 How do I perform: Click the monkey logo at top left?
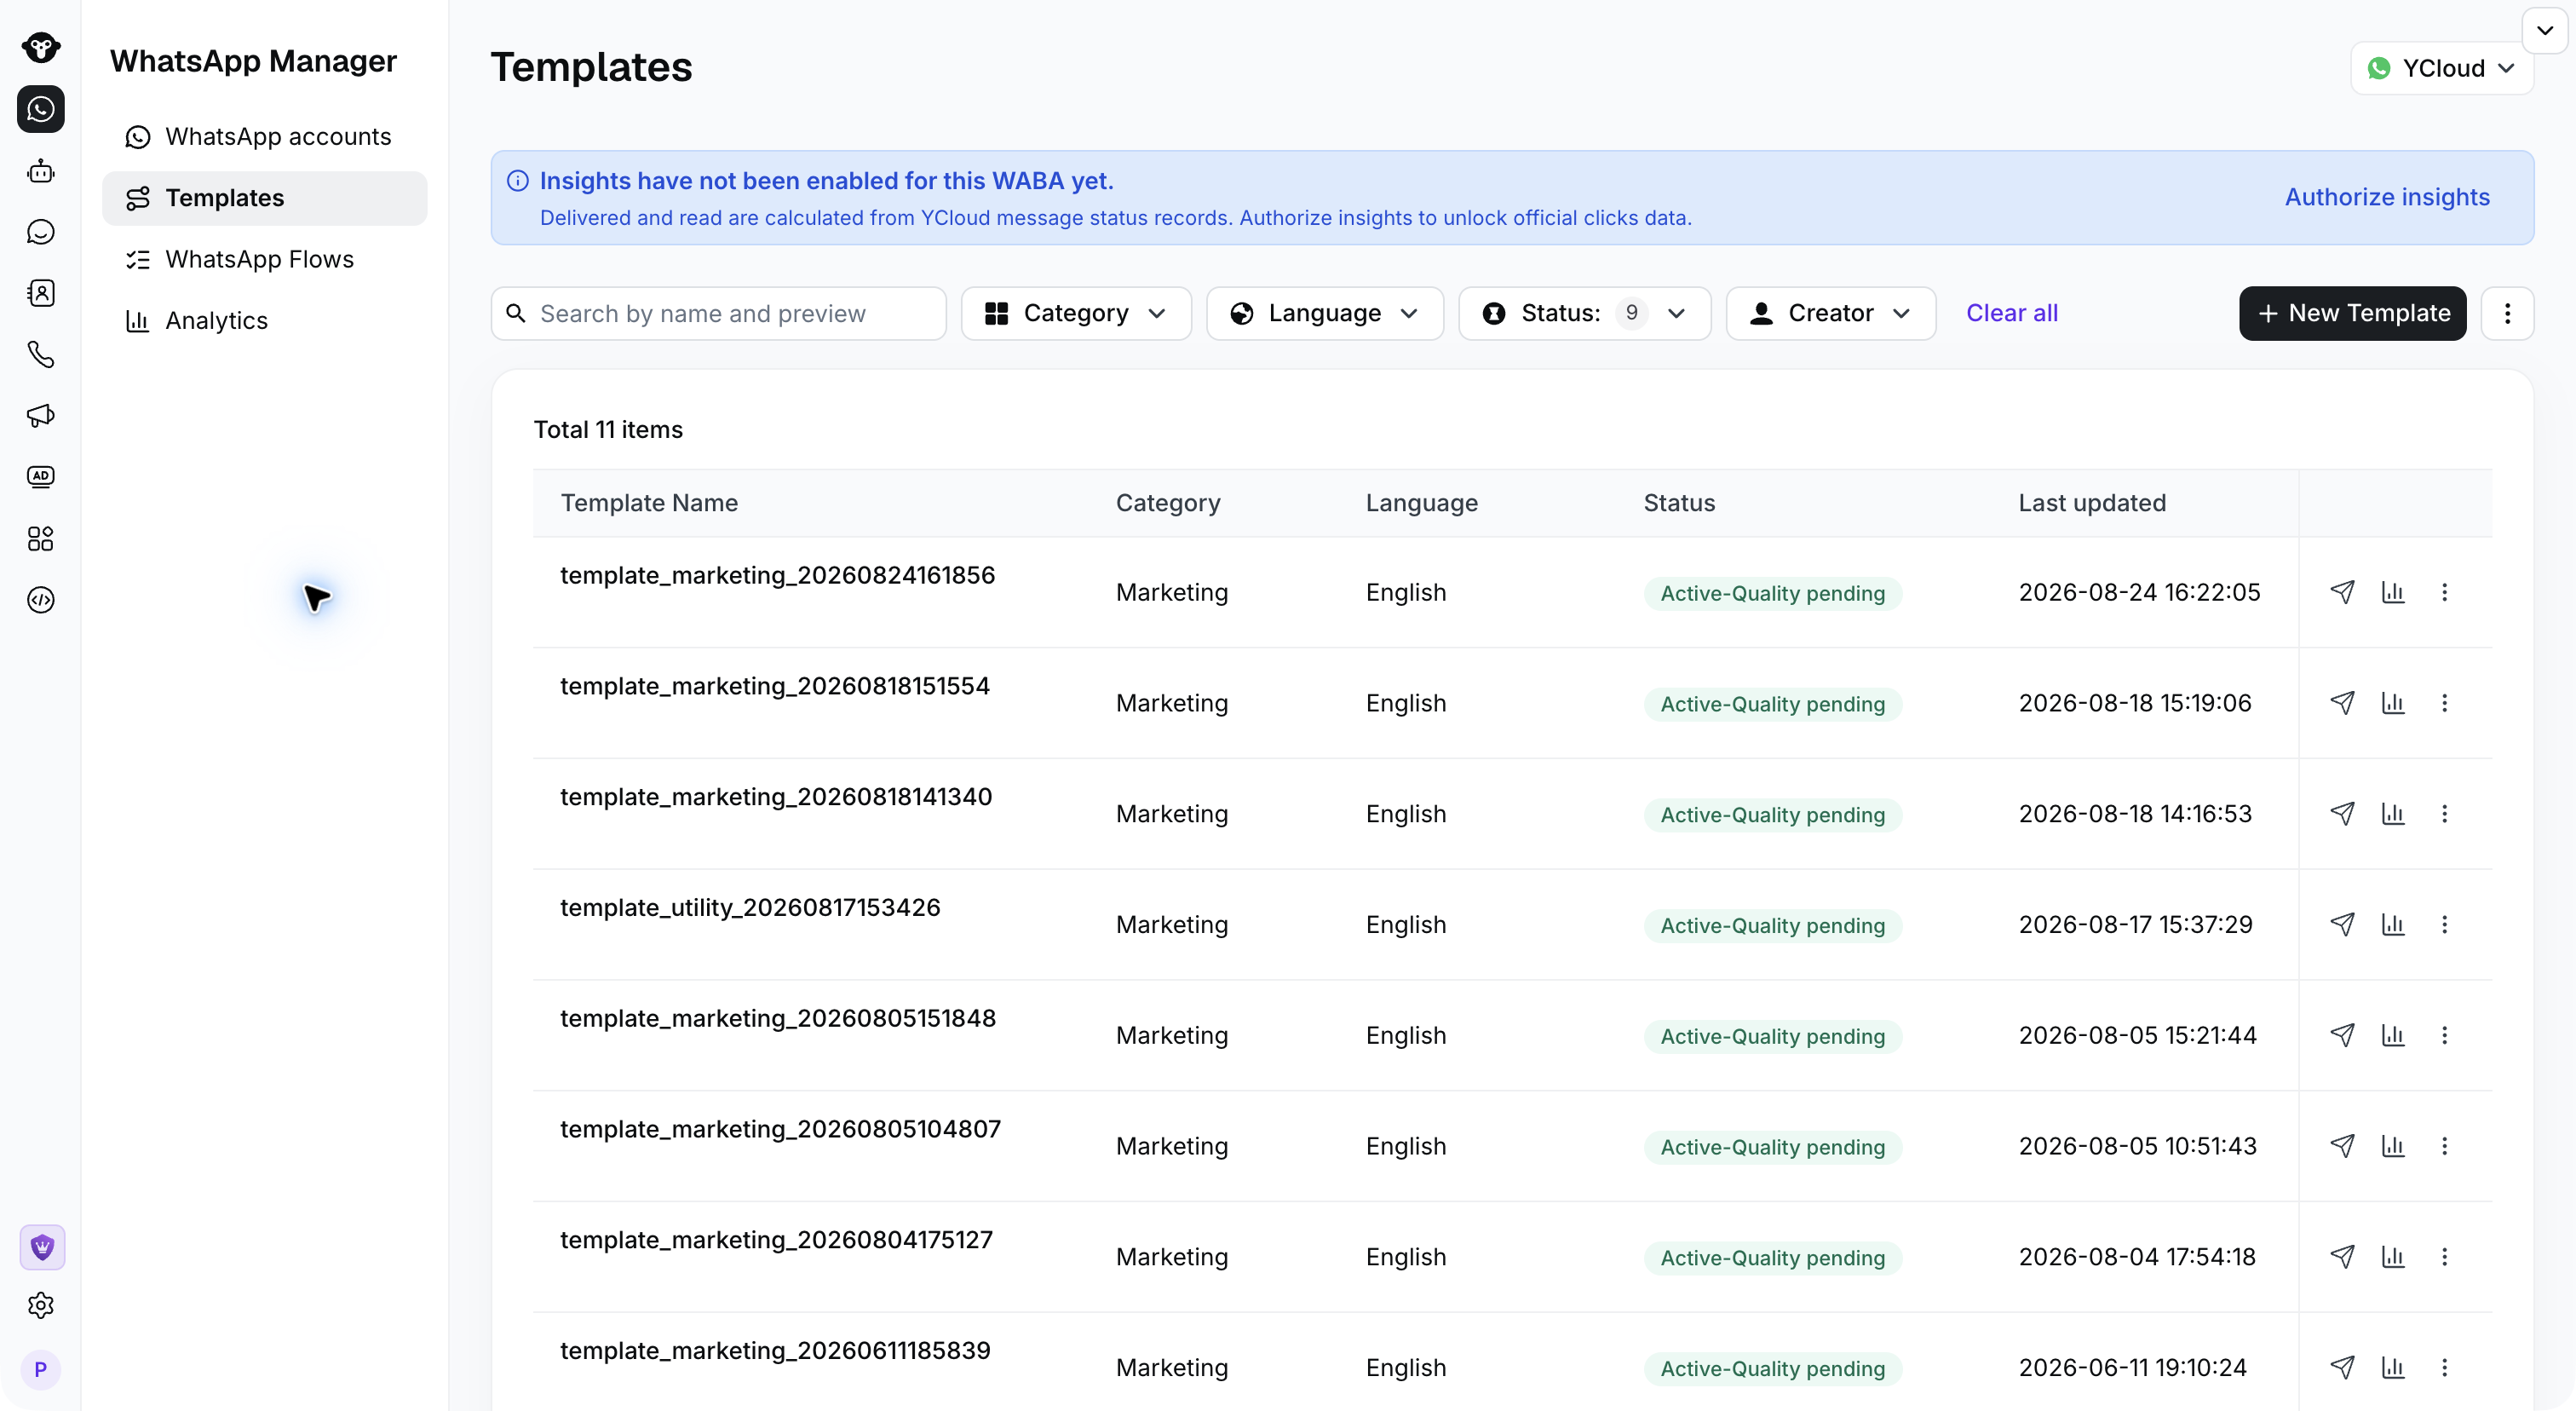click(x=41, y=47)
